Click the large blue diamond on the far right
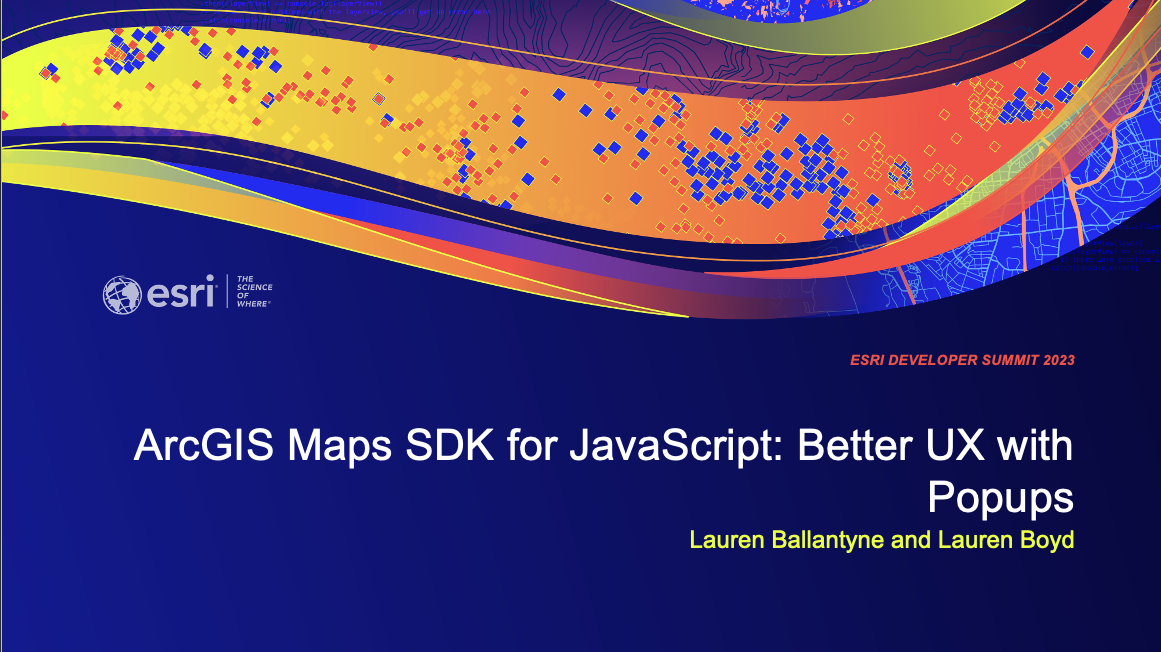The height and width of the screenshot is (652, 1161). [1085, 52]
